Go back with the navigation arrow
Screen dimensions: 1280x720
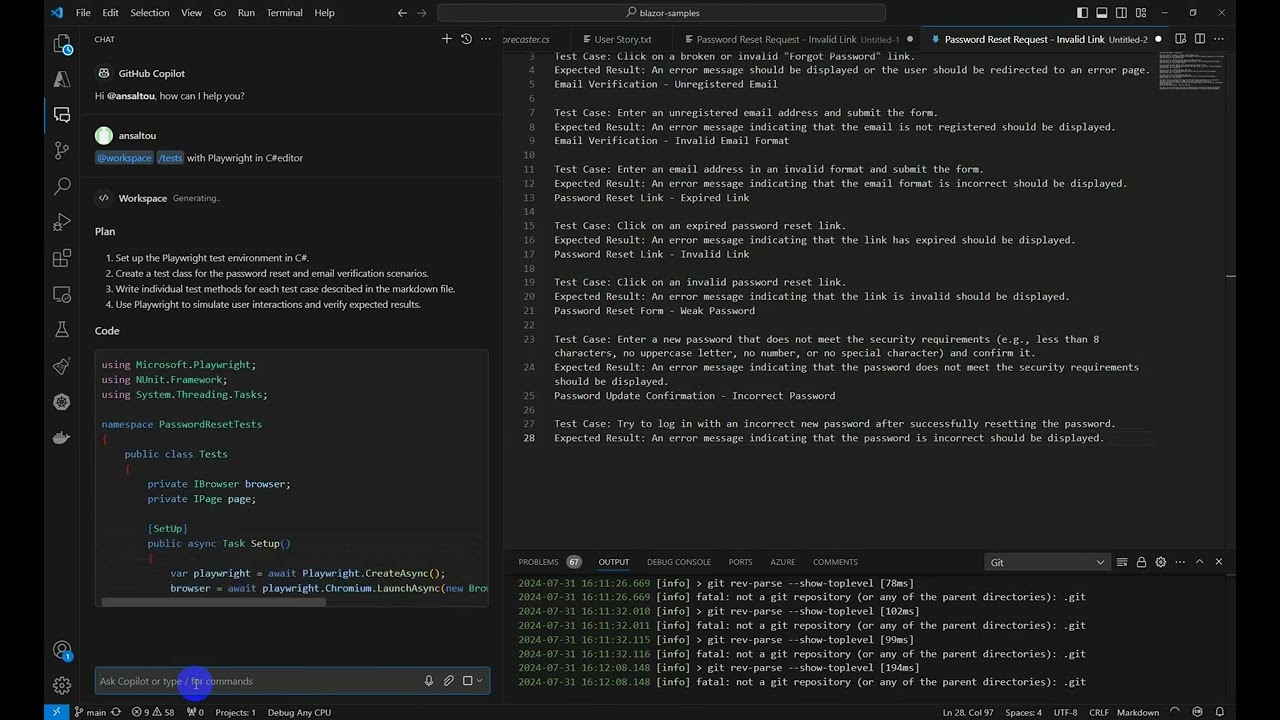pos(402,13)
